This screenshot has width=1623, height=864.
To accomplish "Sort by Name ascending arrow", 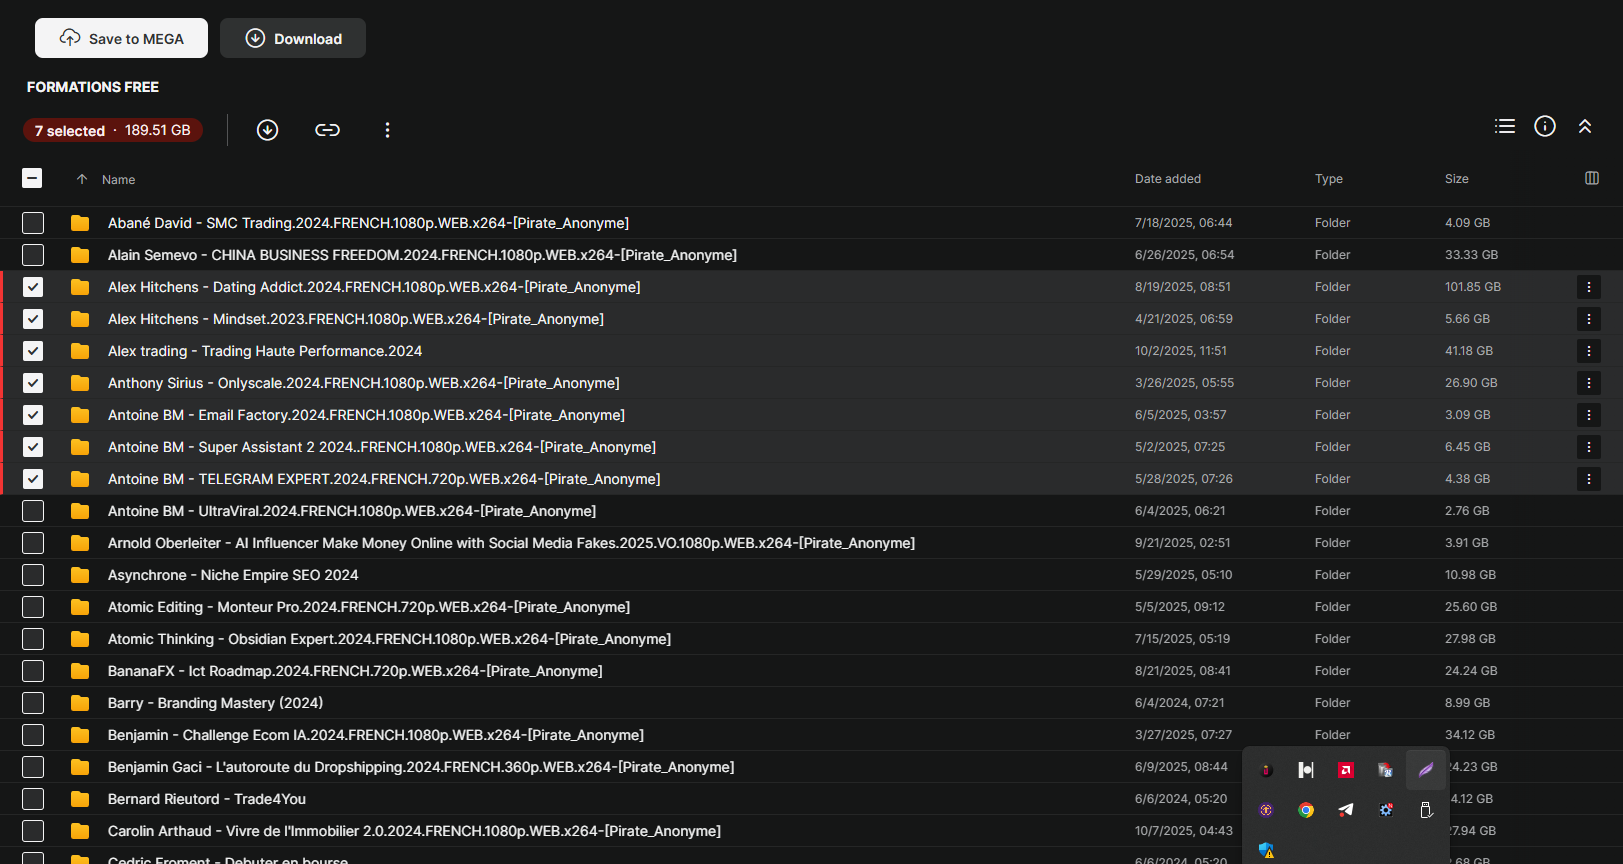I will click(x=82, y=179).
